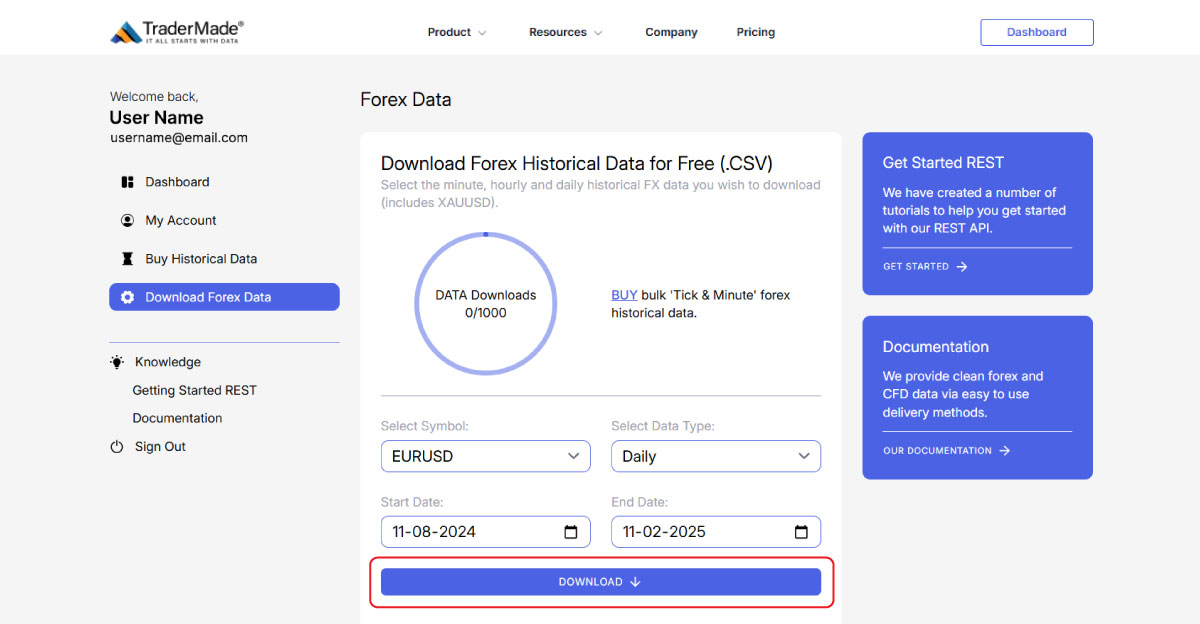The image size is (1200, 624).
Task: Open the Select Data Type Daily dropdown
Action: [x=716, y=456]
